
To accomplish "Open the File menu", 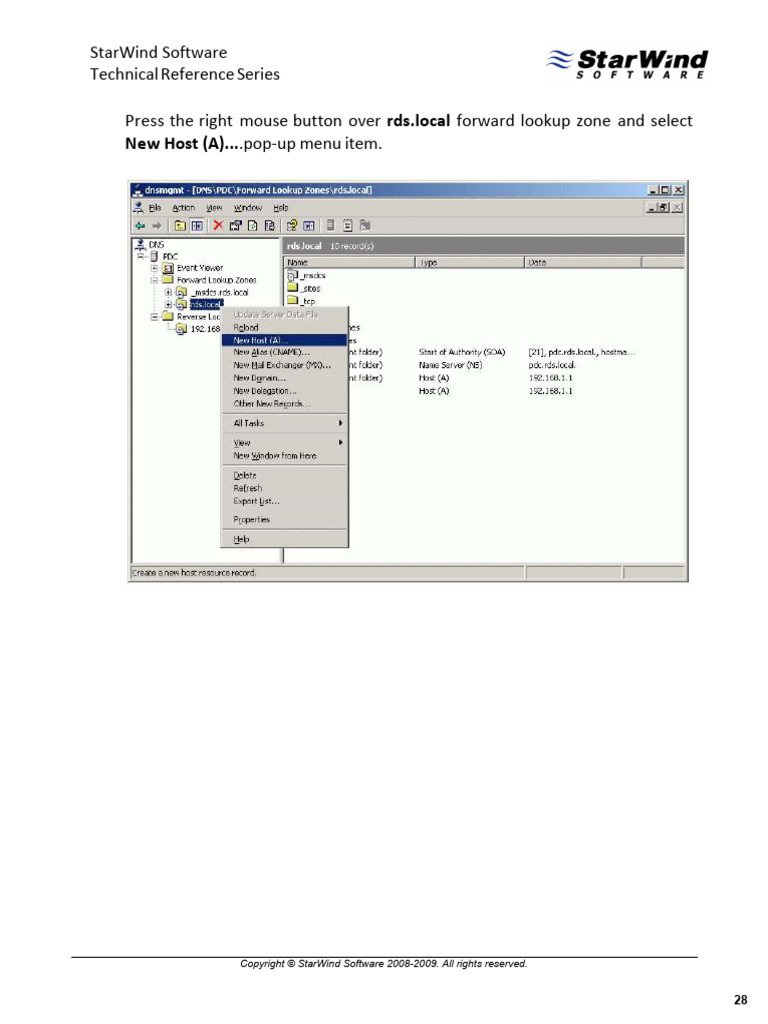I will pos(155,208).
